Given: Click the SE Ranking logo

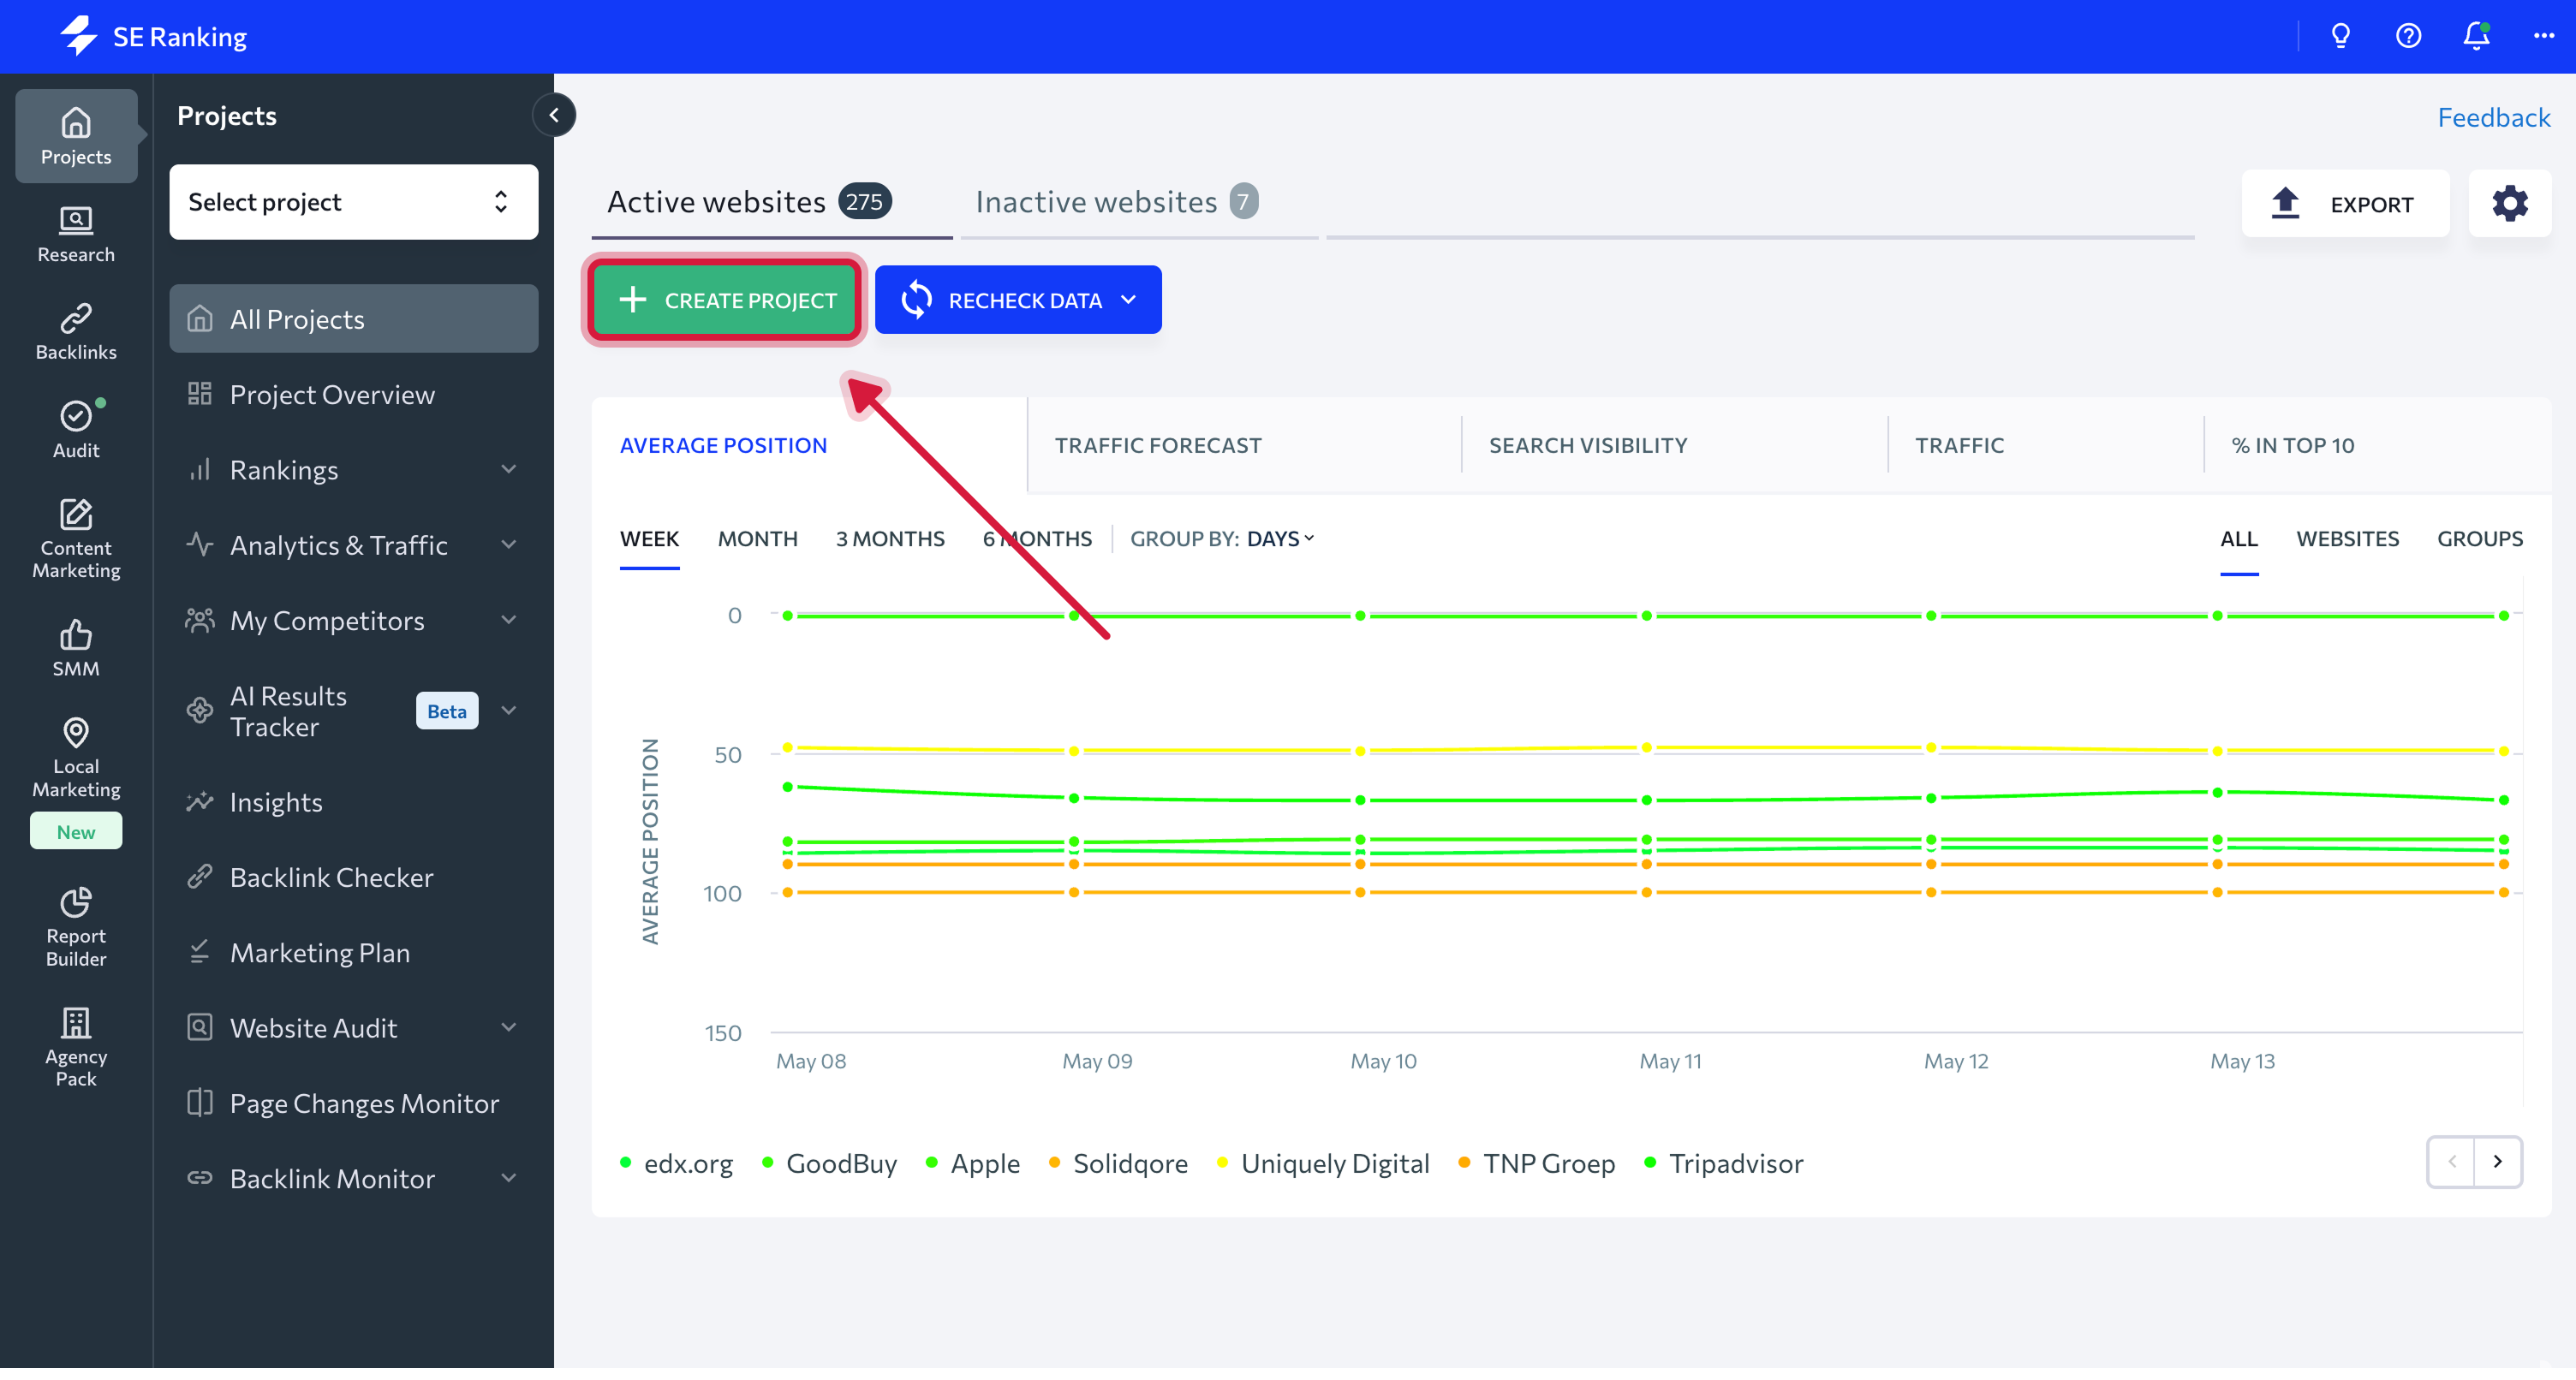Looking at the screenshot, I should (x=153, y=37).
